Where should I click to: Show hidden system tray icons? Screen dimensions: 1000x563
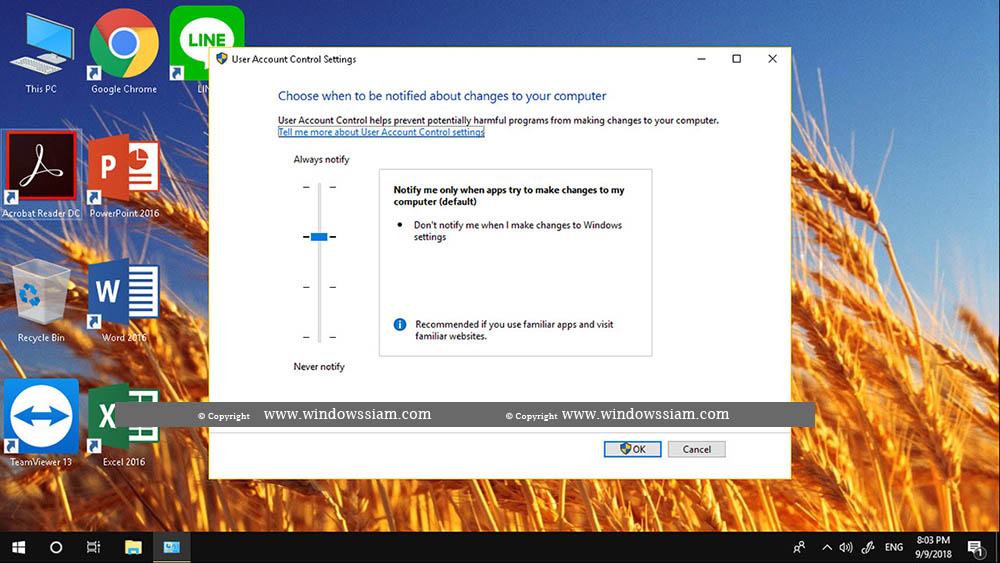point(826,547)
